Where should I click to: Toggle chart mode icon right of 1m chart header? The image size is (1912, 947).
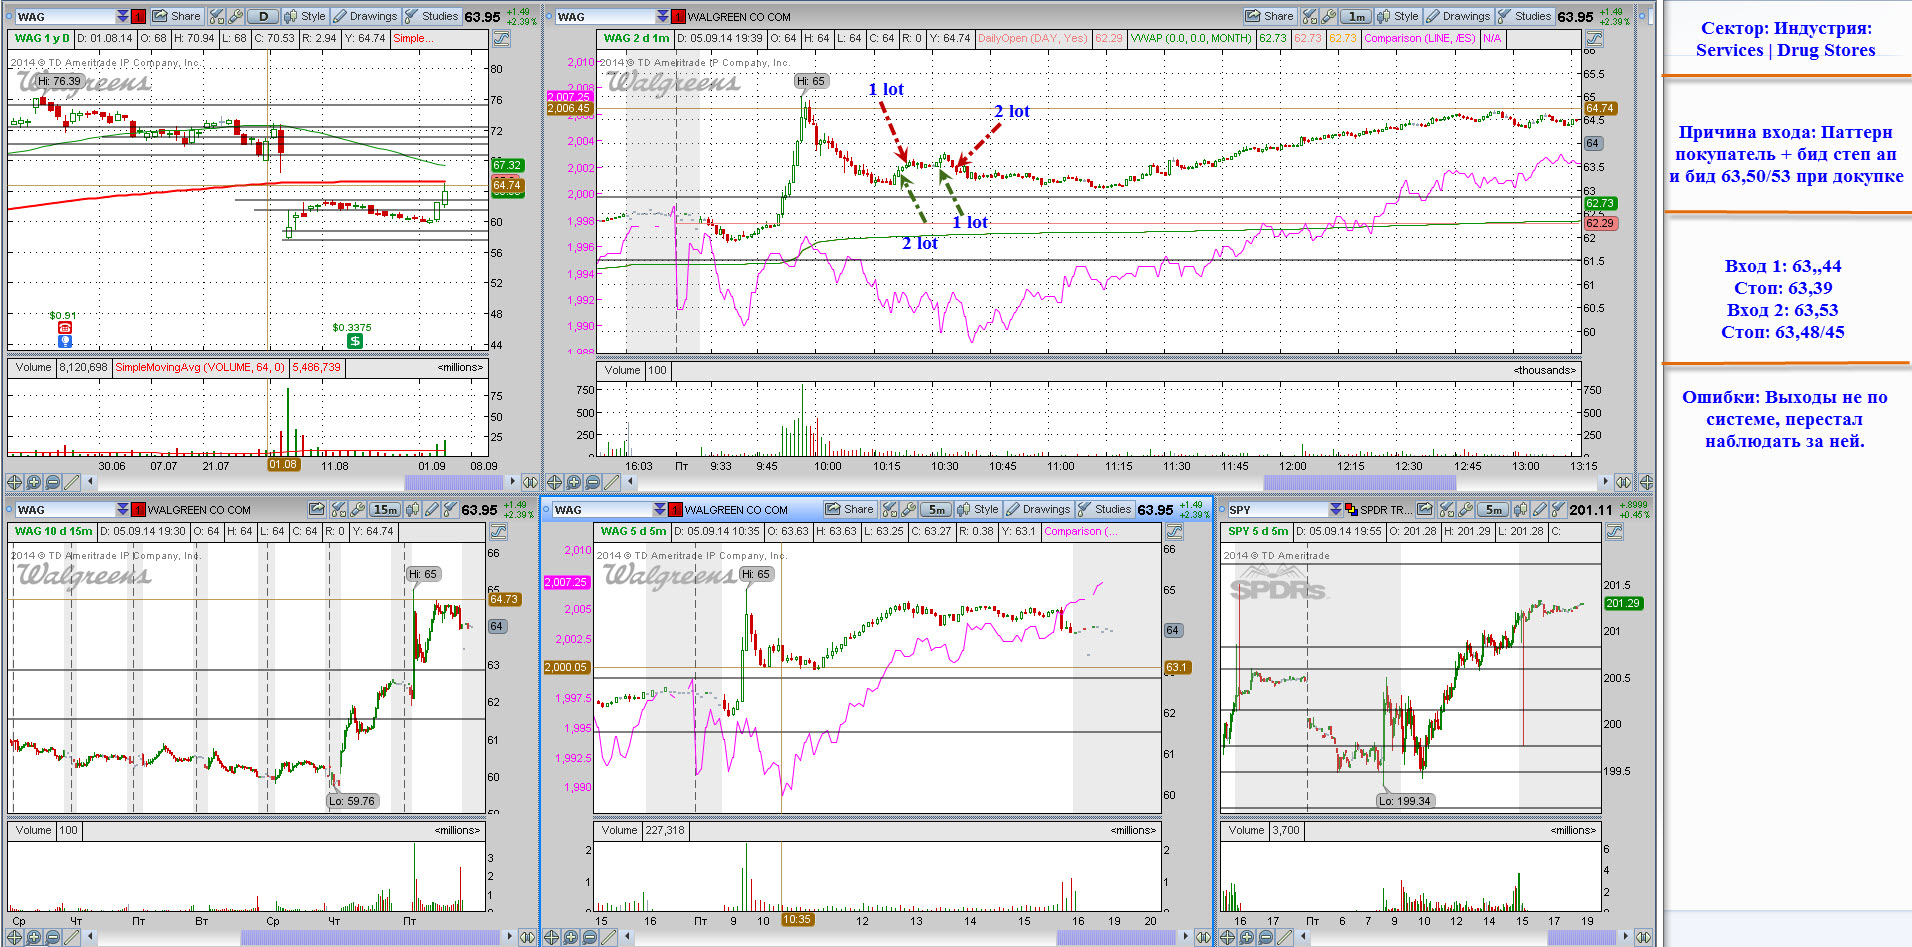(1594, 38)
